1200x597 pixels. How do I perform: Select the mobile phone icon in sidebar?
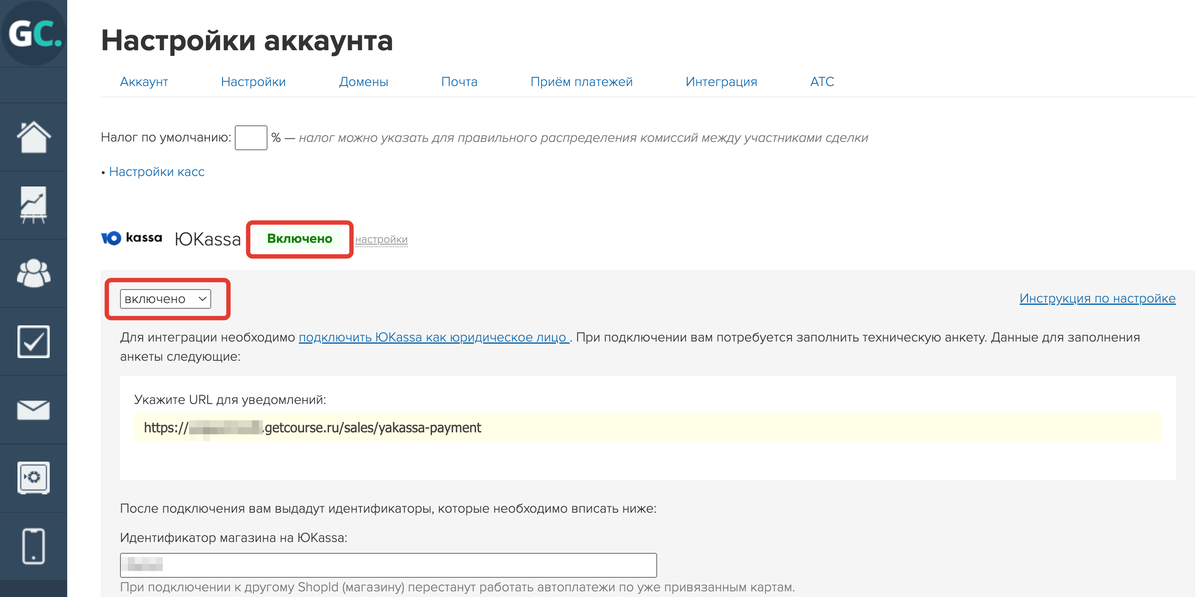point(33,545)
